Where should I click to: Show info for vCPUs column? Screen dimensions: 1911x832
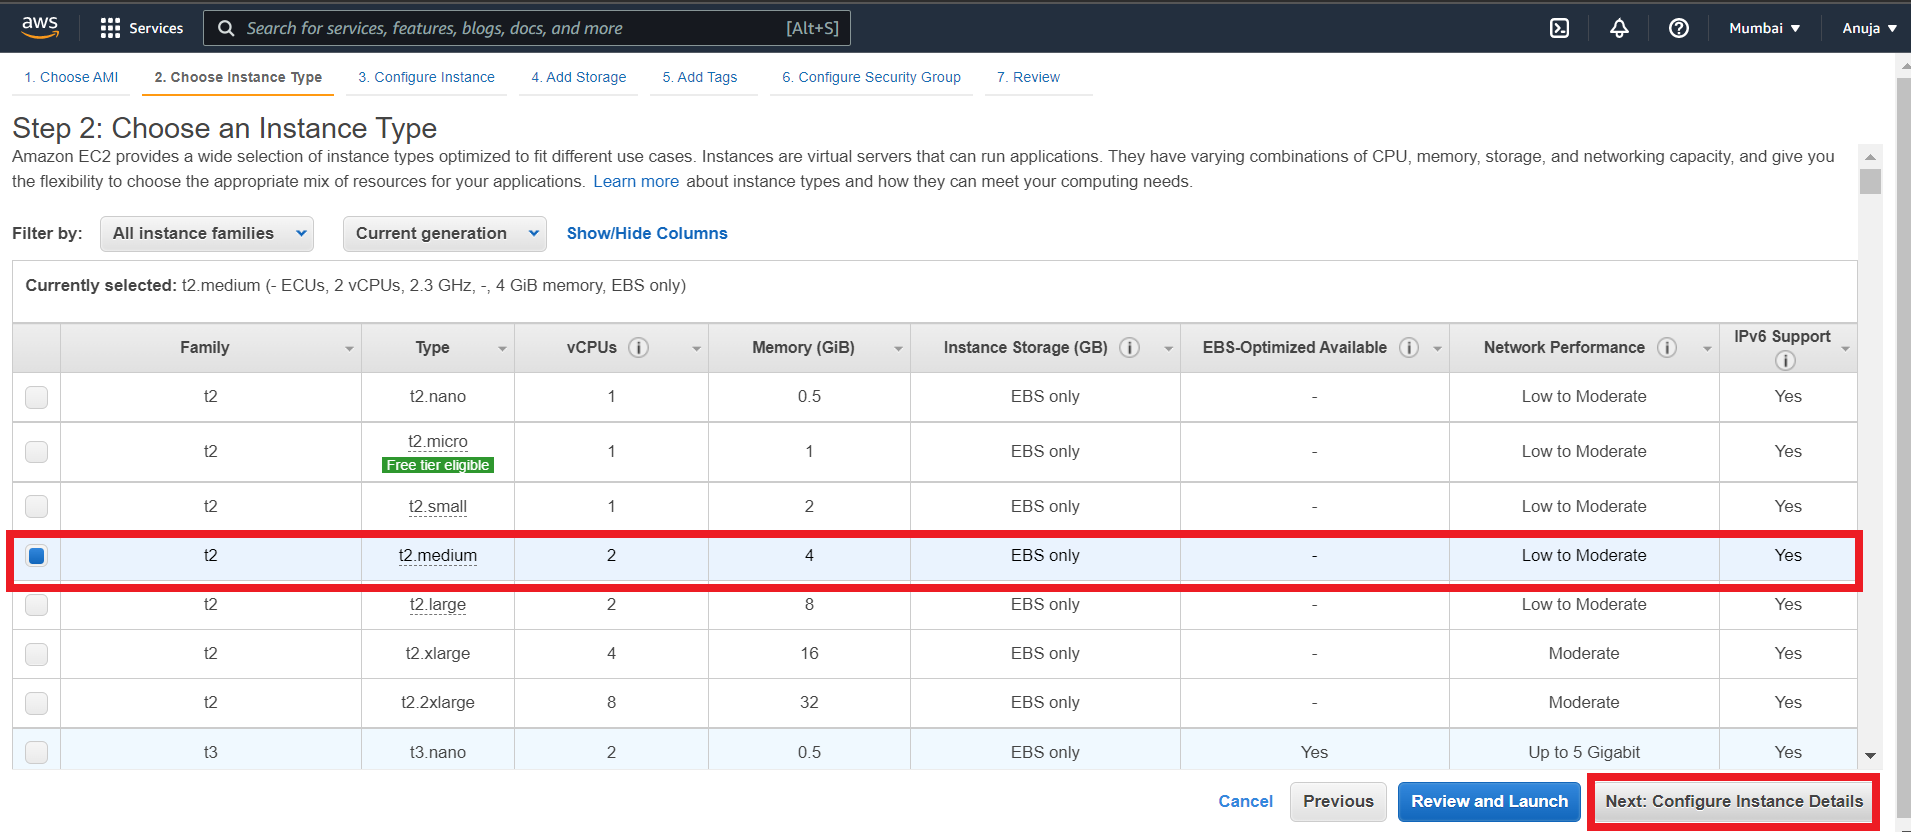click(638, 347)
